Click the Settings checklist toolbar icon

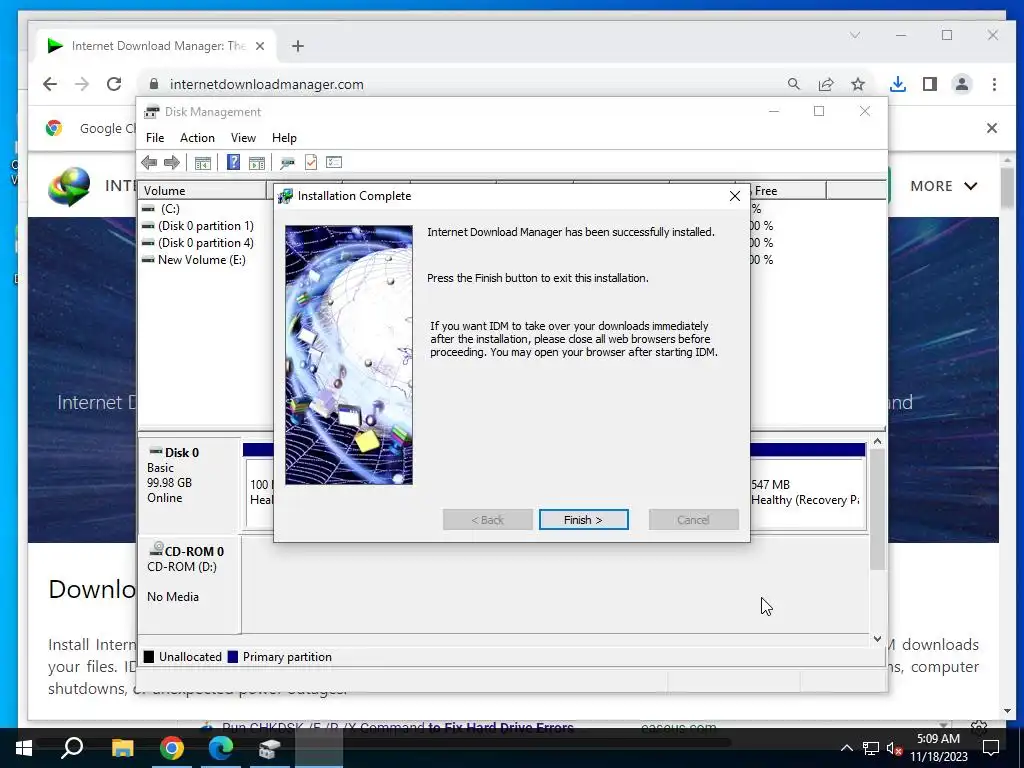click(x=334, y=162)
